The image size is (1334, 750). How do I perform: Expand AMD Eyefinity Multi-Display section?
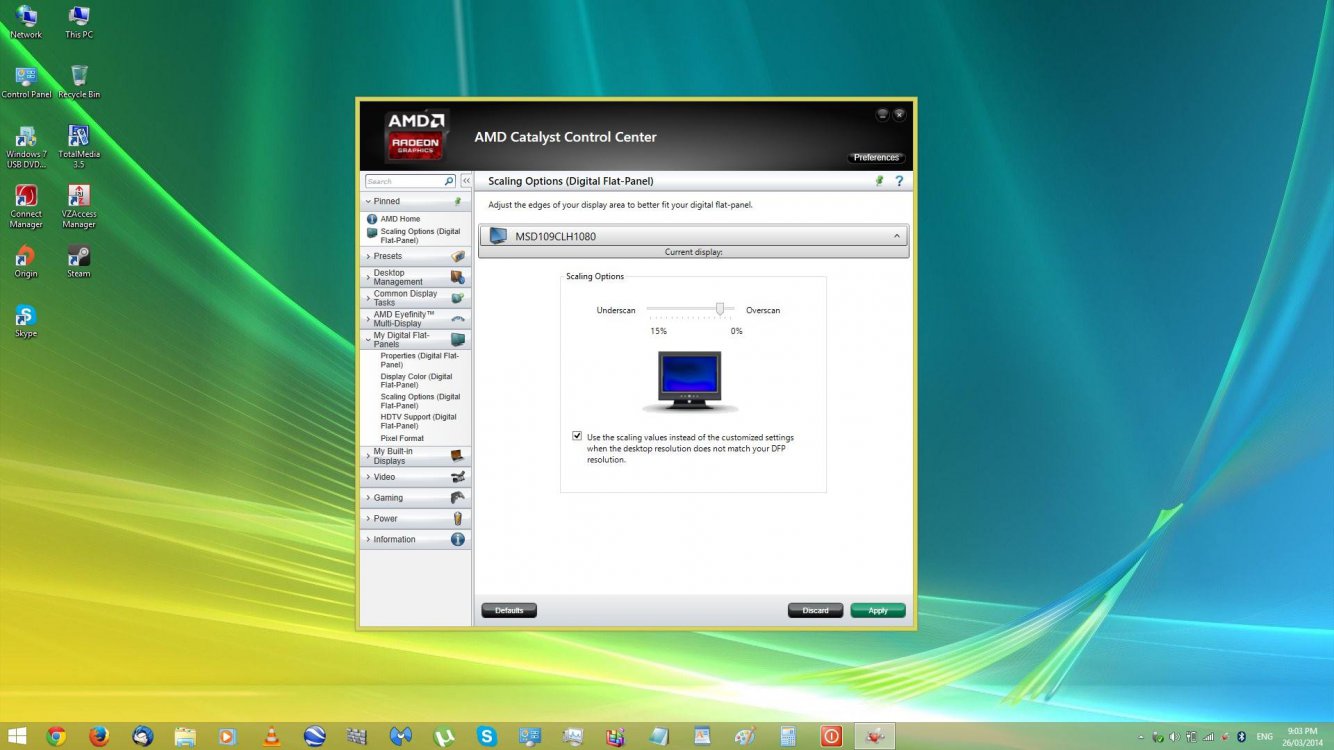pos(415,319)
